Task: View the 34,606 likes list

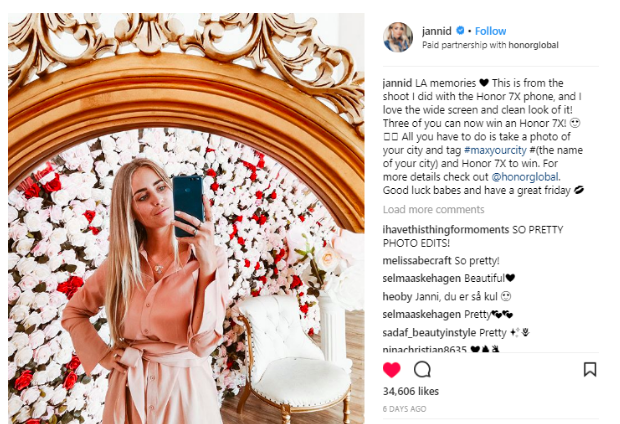Action: pos(411,391)
